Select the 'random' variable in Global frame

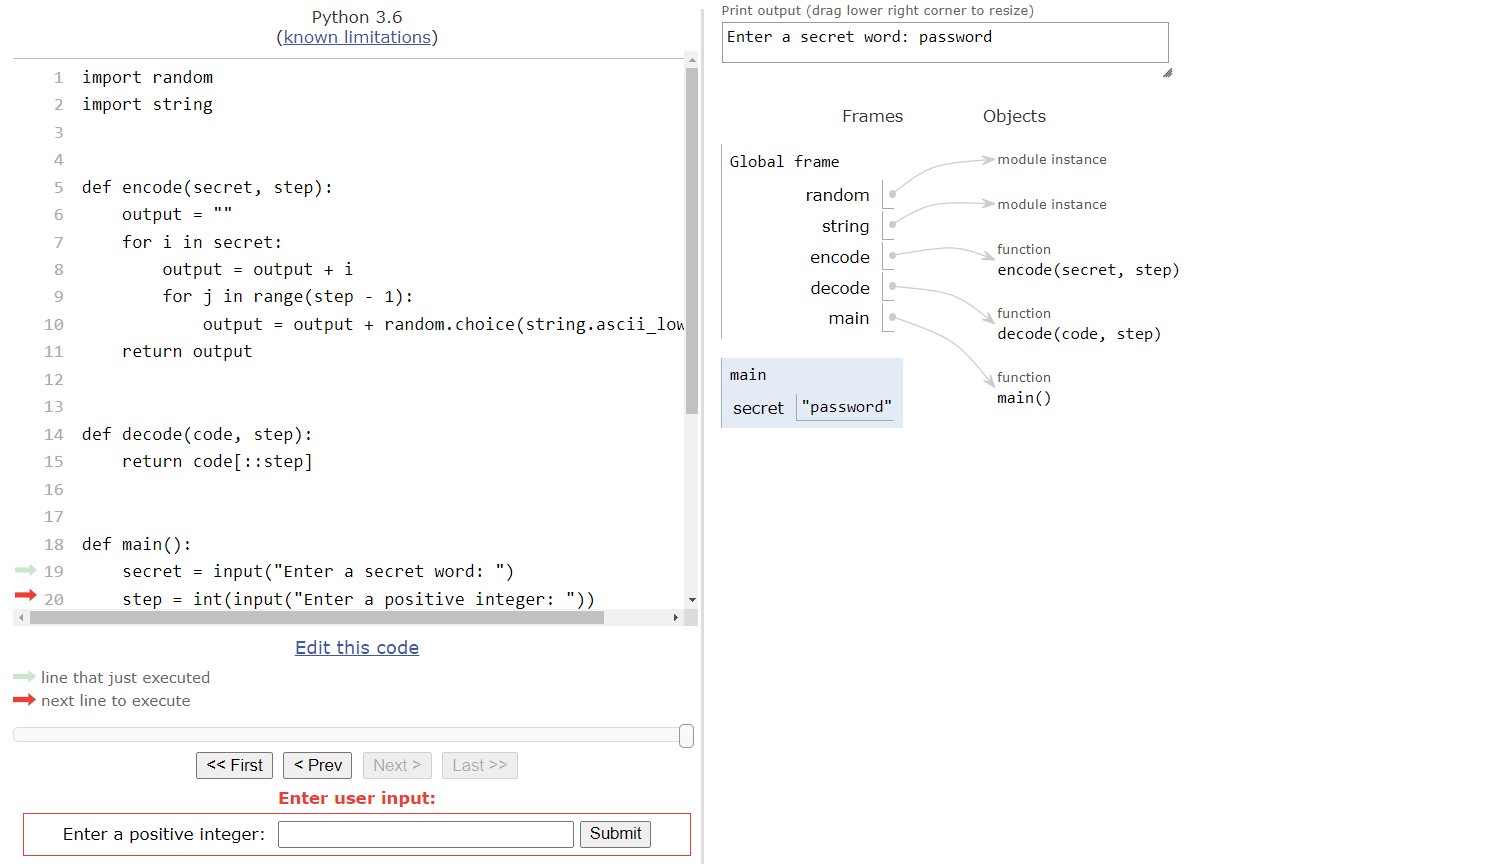pos(837,195)
